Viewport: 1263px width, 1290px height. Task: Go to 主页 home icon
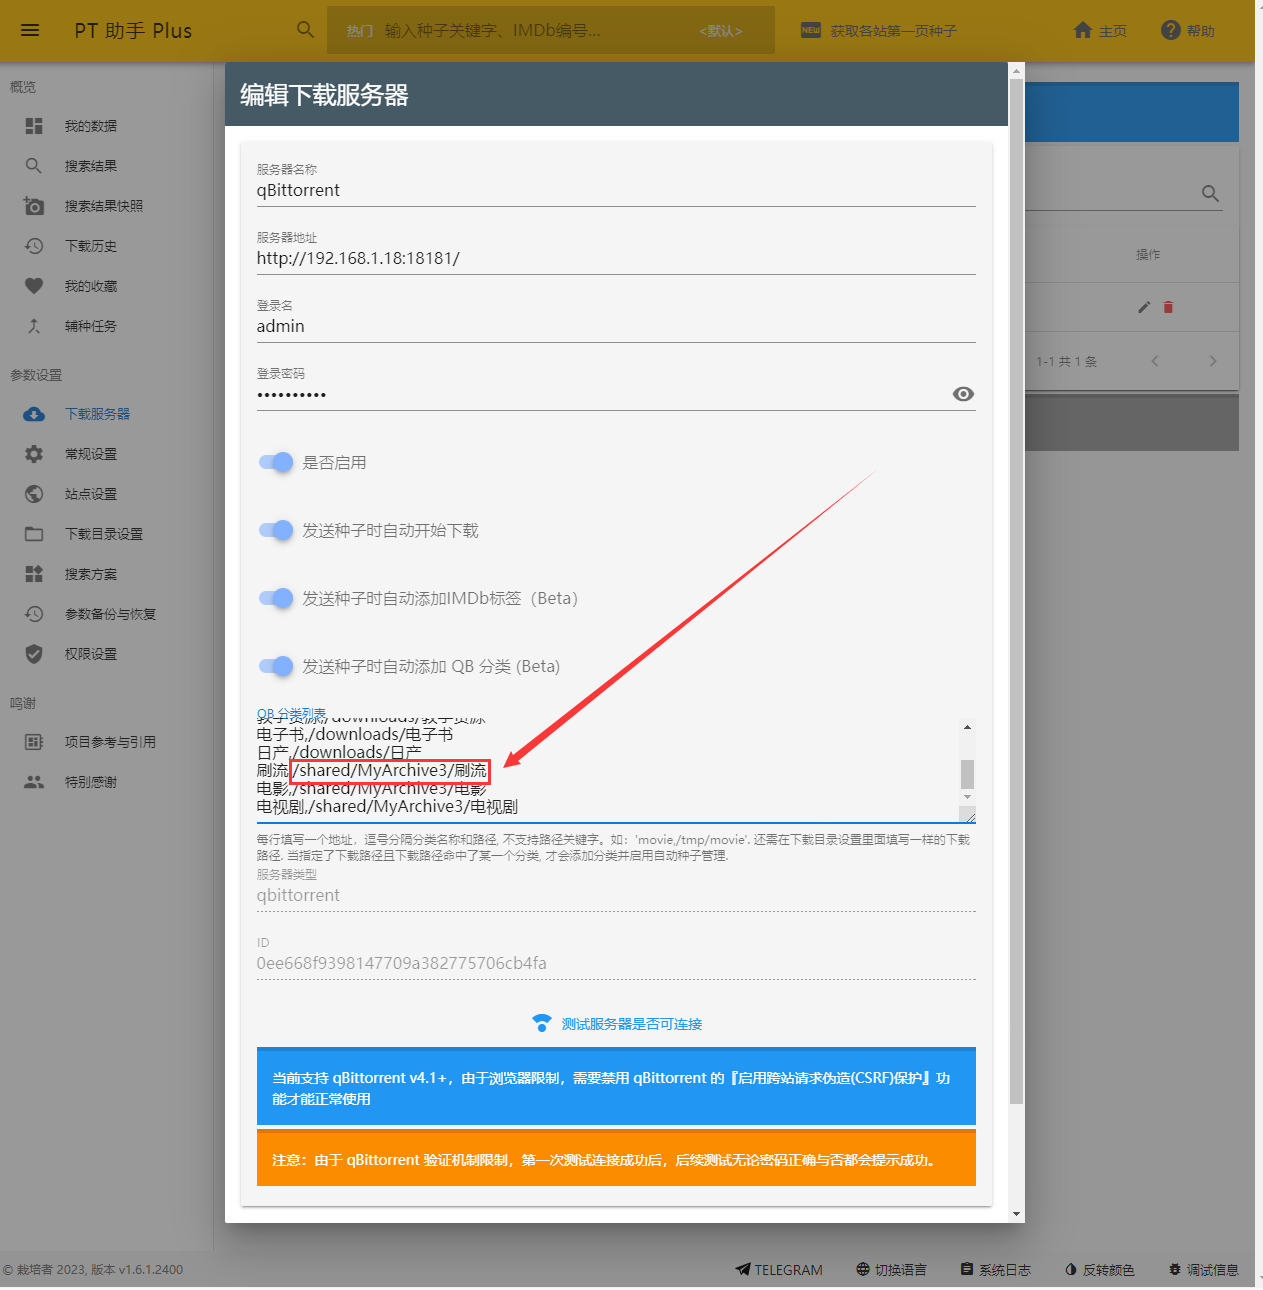click(x=1083, y=30)
